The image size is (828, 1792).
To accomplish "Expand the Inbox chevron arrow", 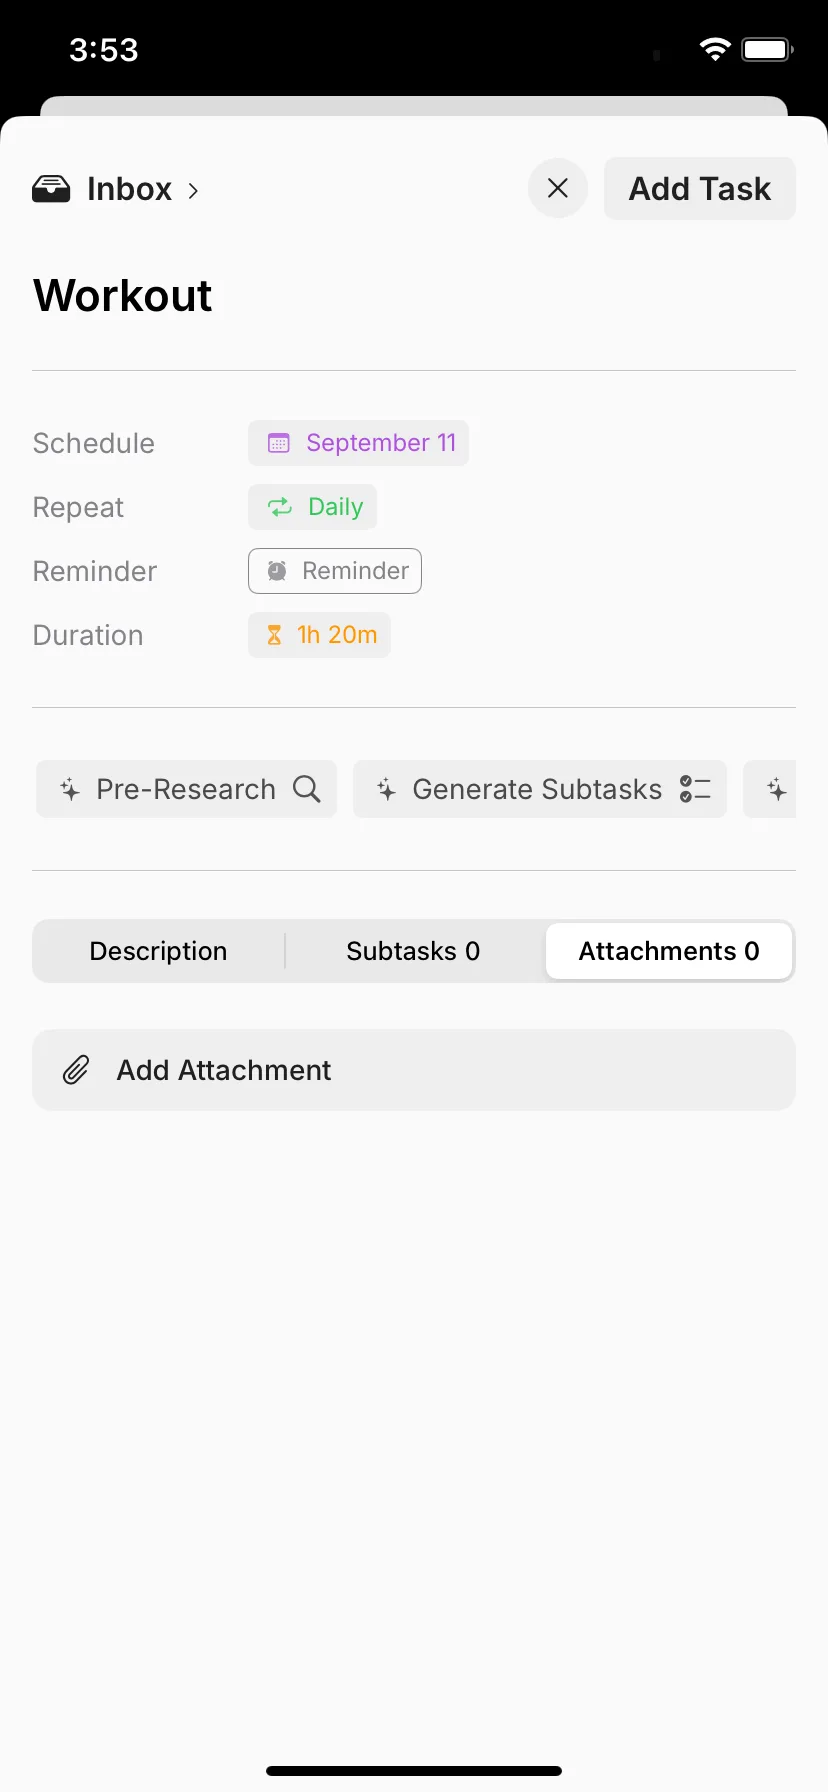I will 193,190.
